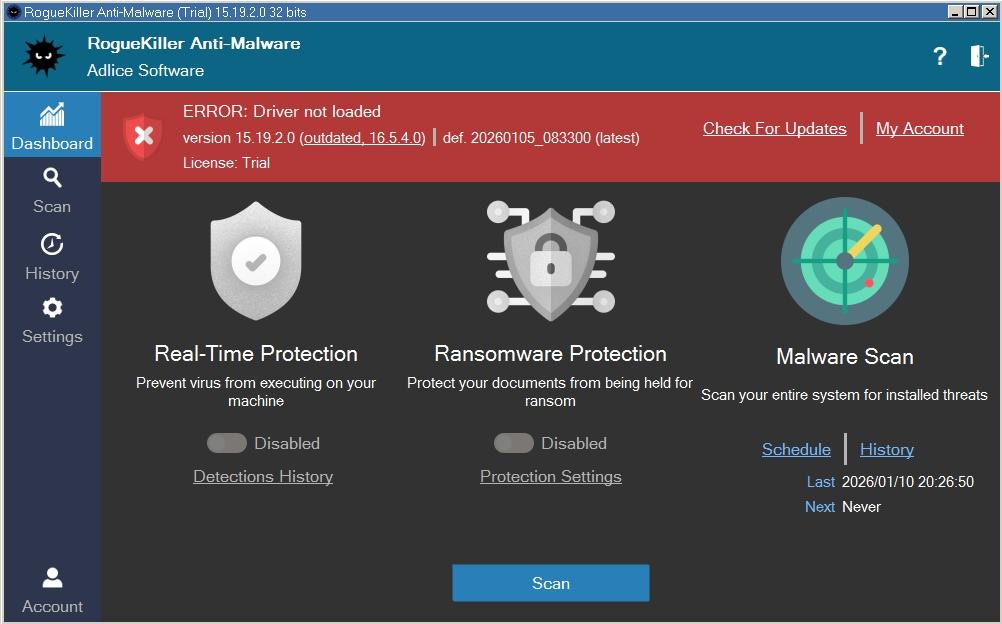Click the help question mark icon
Screen dimensions: 1002x624
click(x=939, y=56)
